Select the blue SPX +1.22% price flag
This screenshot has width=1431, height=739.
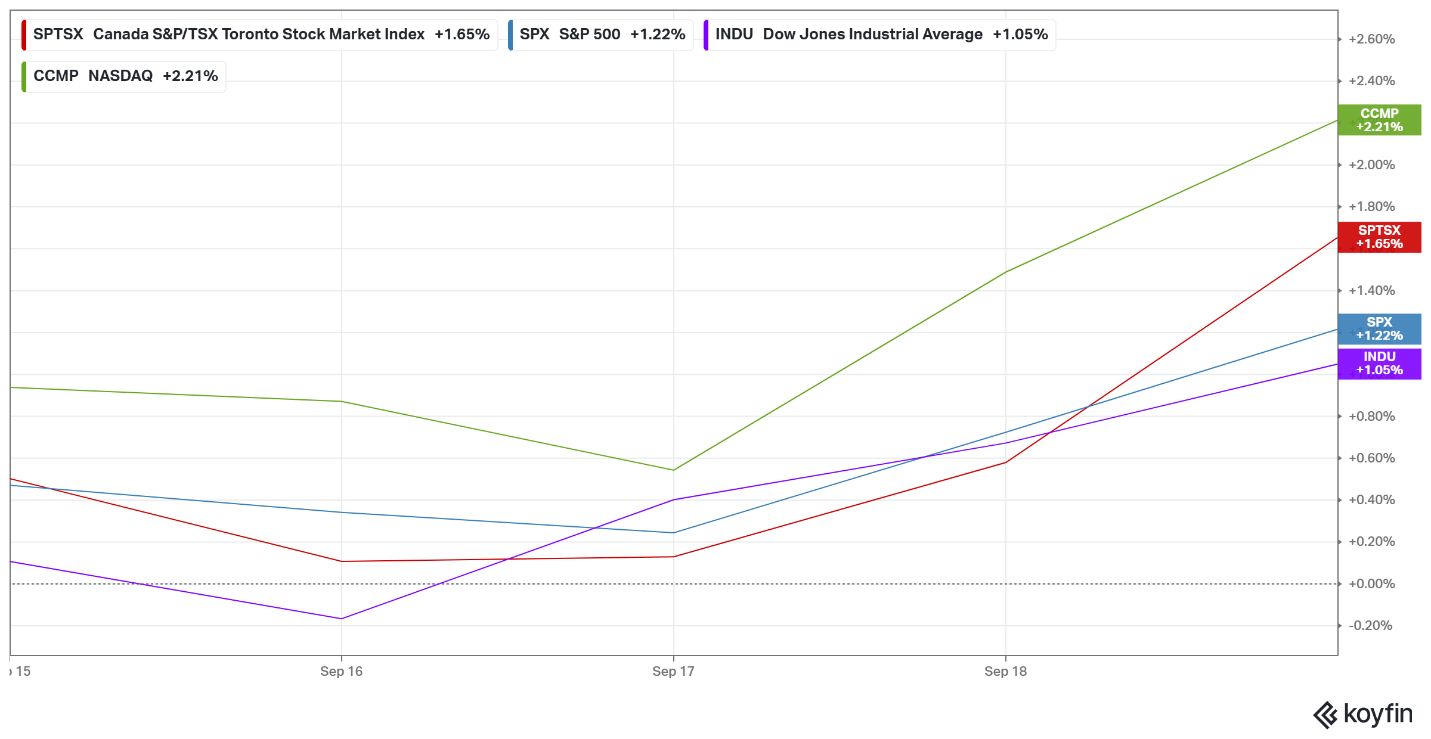pos(1379,329)
